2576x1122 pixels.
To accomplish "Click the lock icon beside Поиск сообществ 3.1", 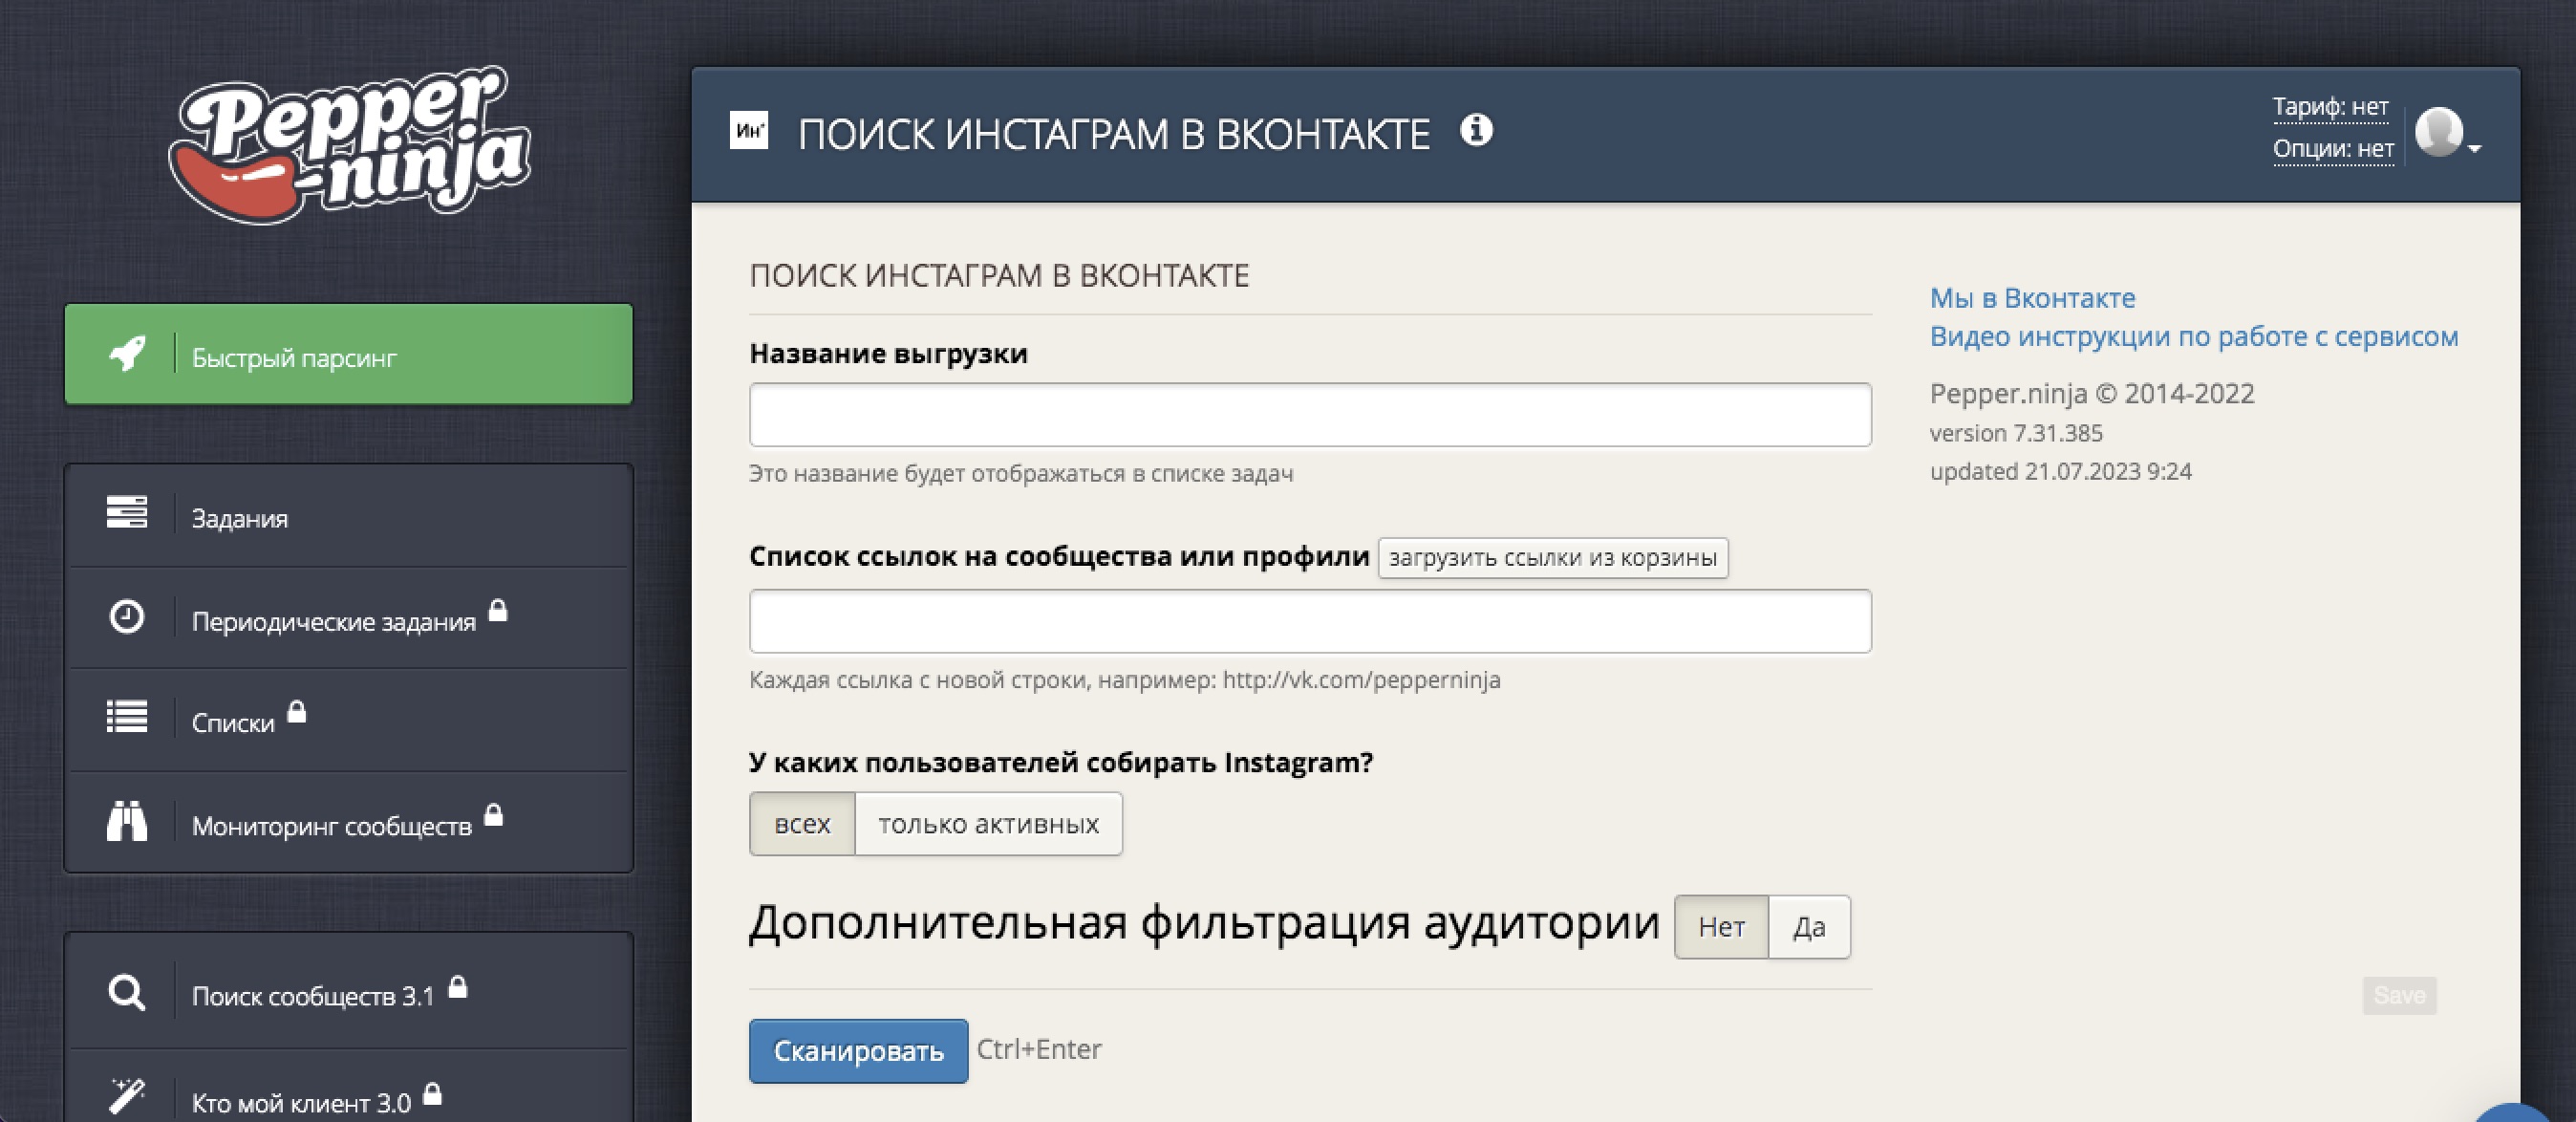I will (x=457, y=987).
